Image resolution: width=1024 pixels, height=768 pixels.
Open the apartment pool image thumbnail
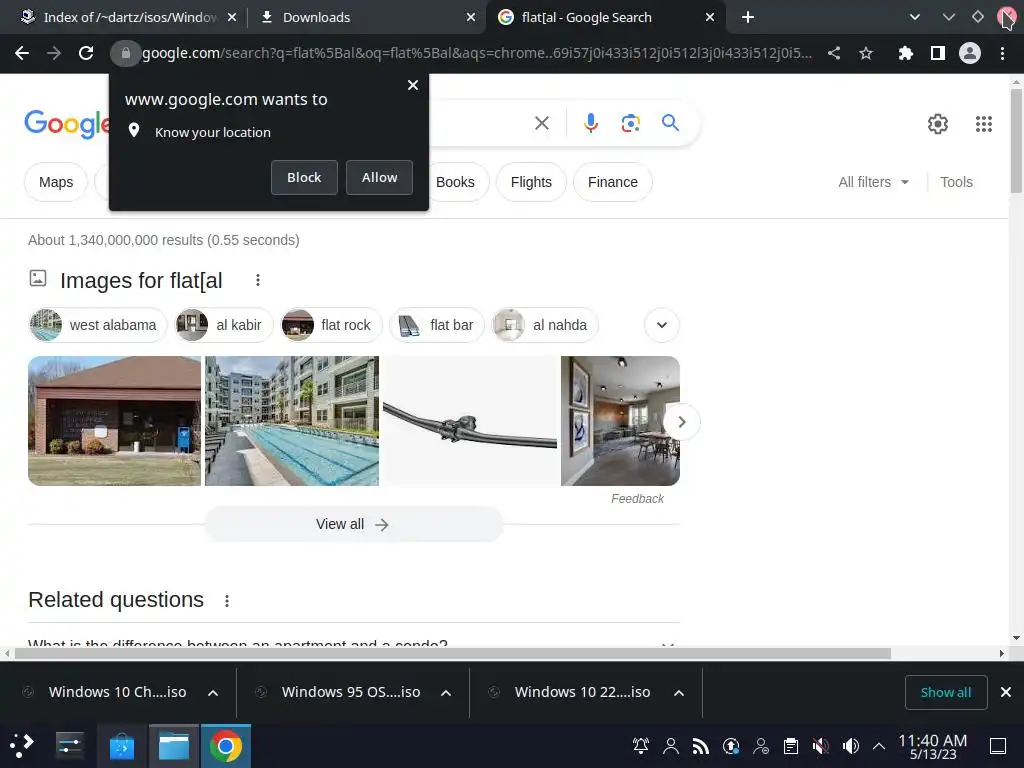click(x=292, y=421)
